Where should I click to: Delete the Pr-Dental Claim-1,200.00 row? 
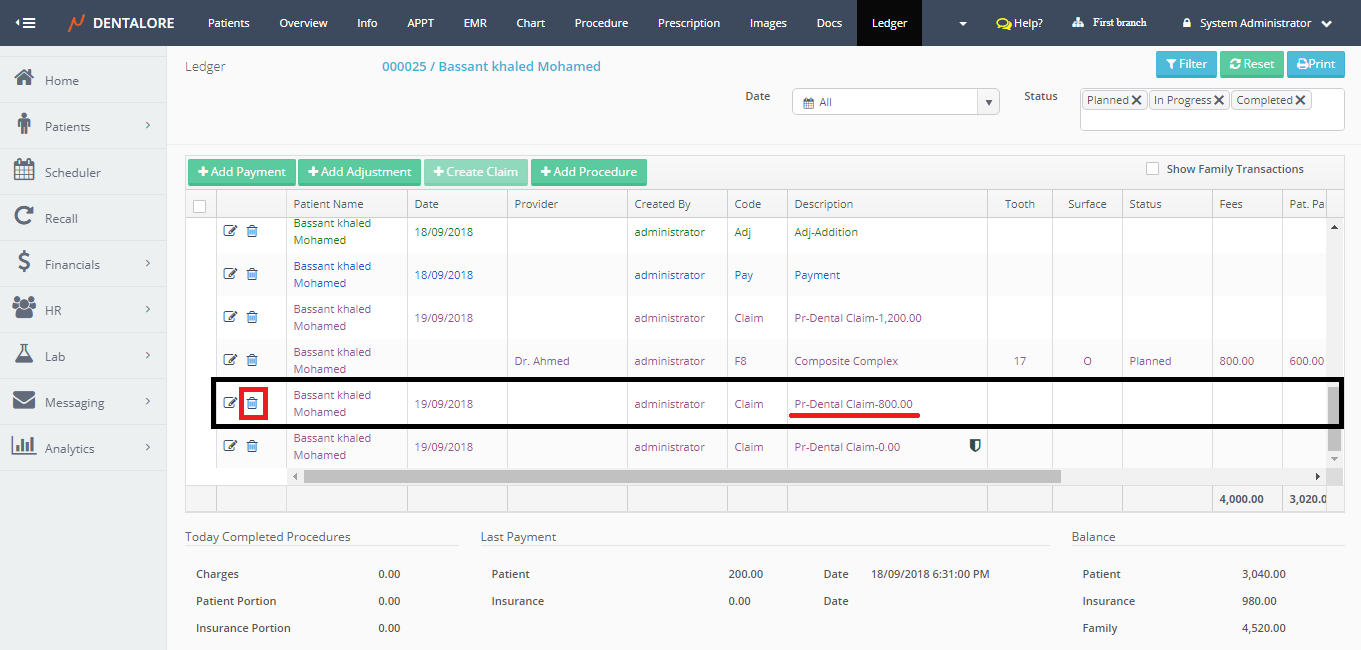tap(252, 317)
